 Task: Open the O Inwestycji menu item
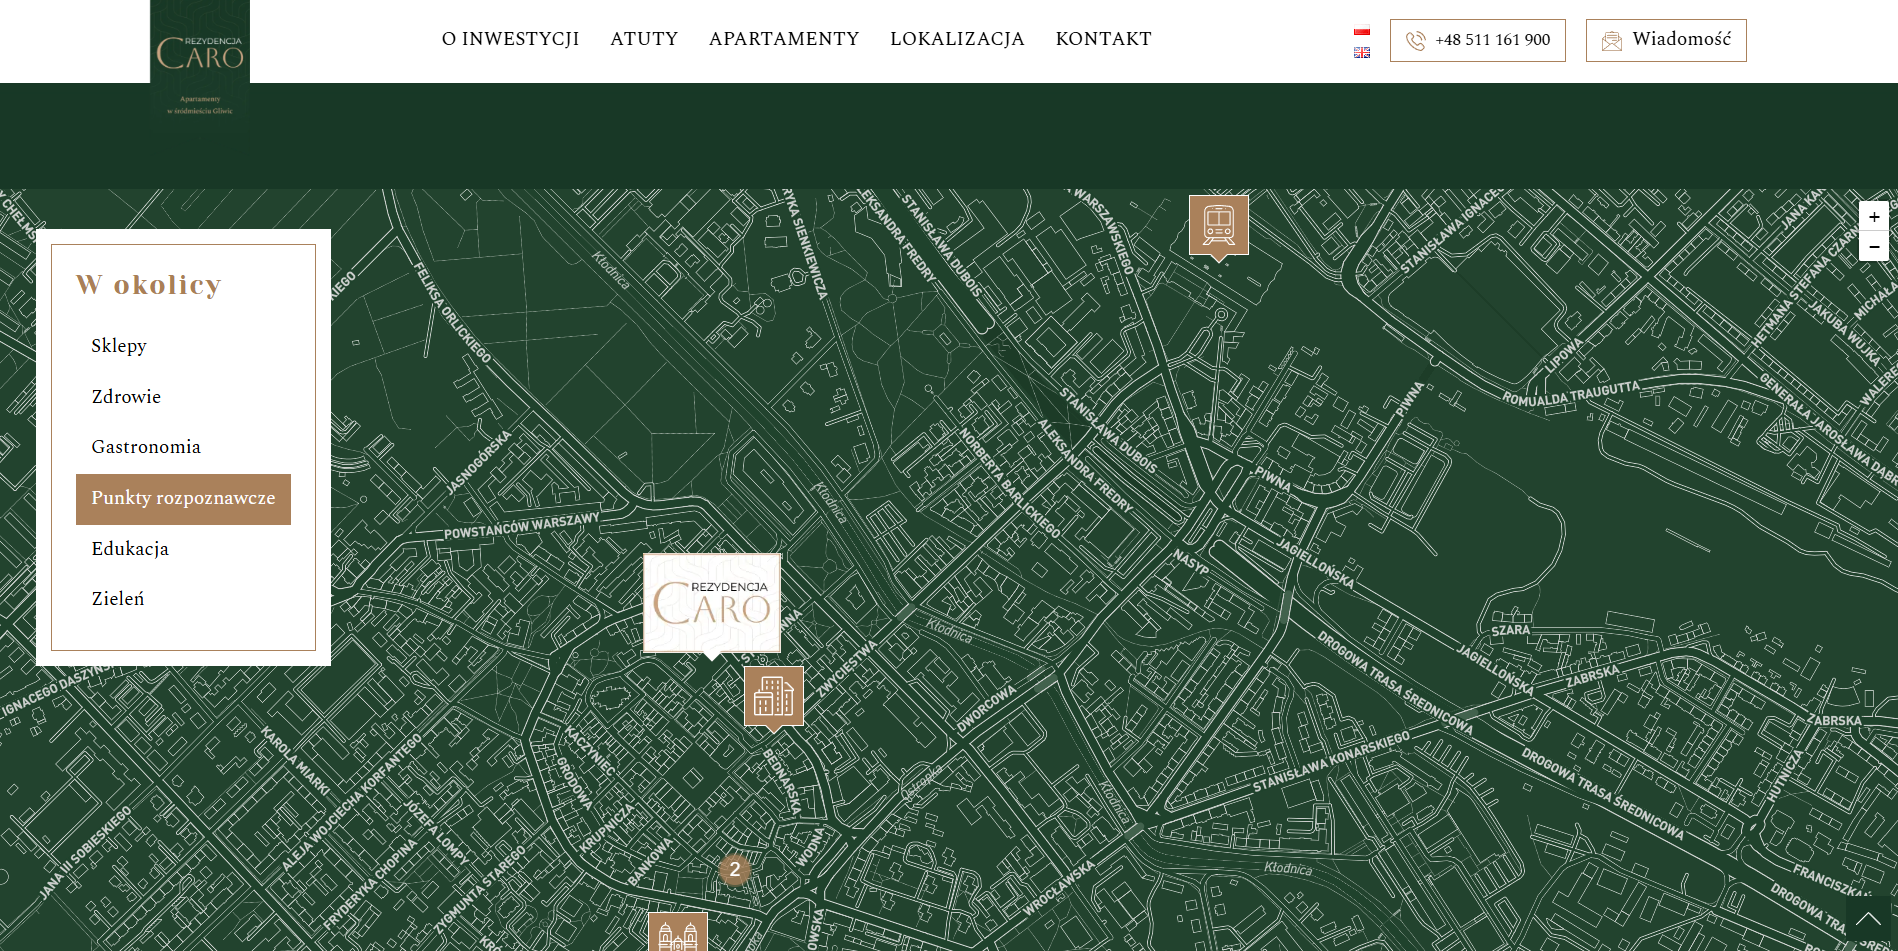(x=510, y=39)
